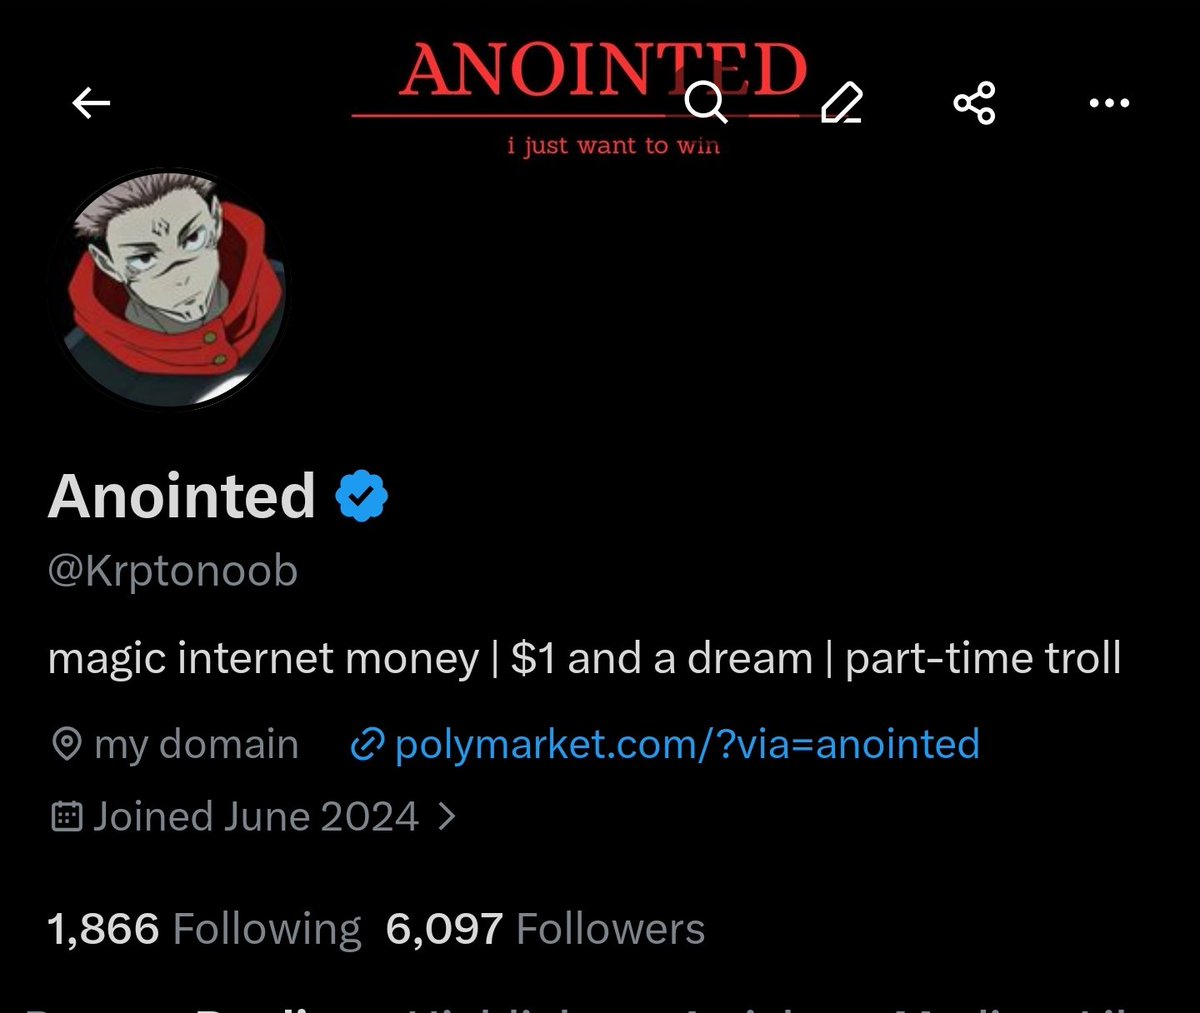Open the profile avatar picture
Image resolution: width=1200 pixels, height=1013 pixels.
(168, 288)
